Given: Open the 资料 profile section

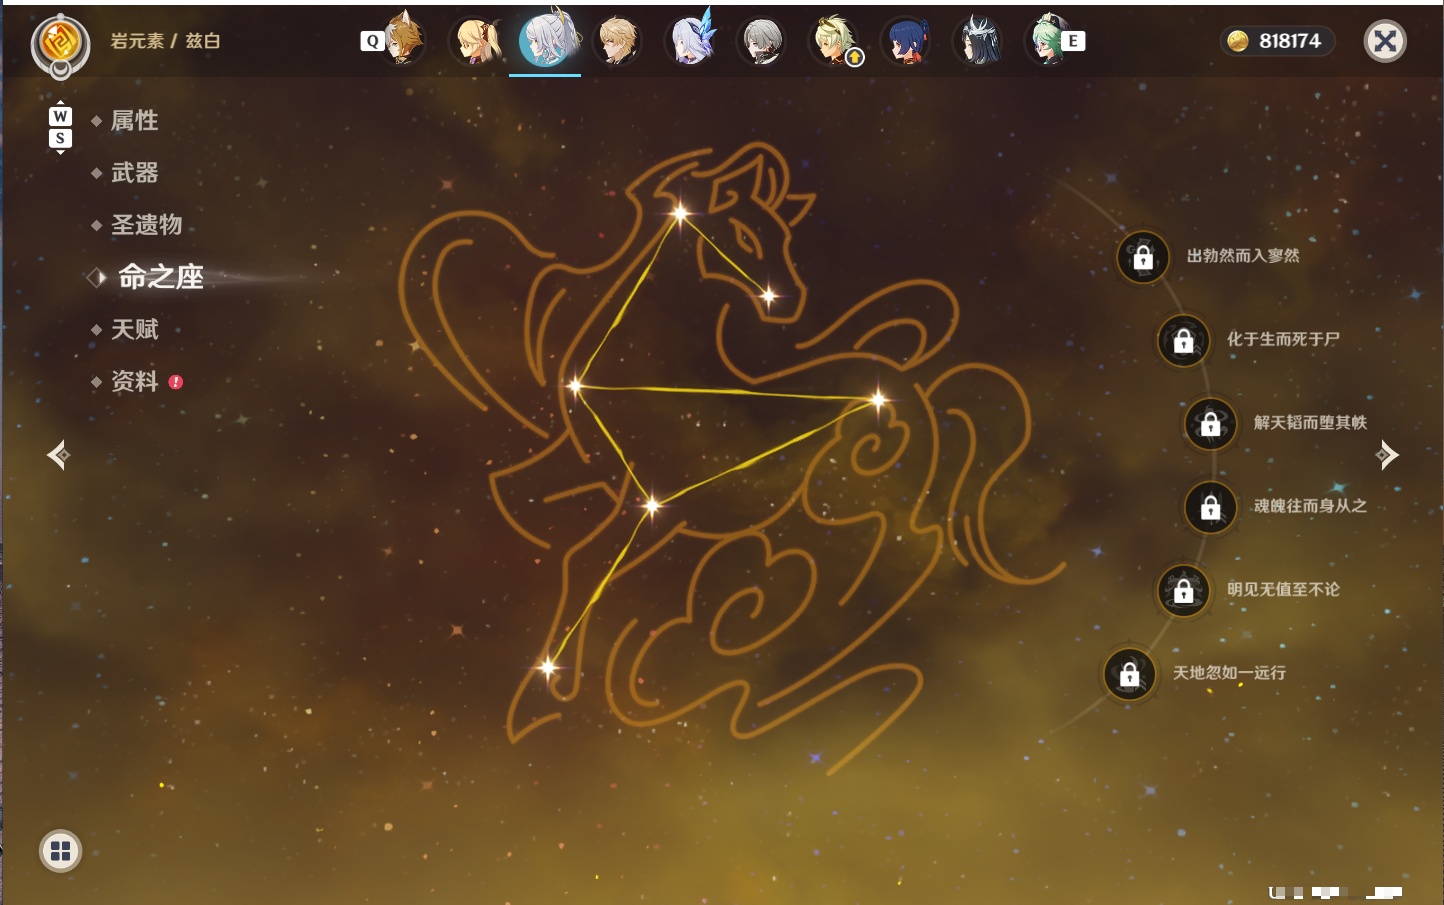Looking at the screenshot, I should click(x=134, y=381).
